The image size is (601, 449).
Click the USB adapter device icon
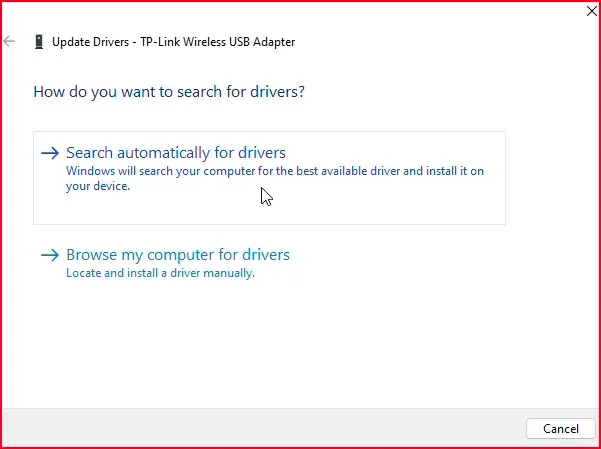pyautogui.click(x=39, y=42)
